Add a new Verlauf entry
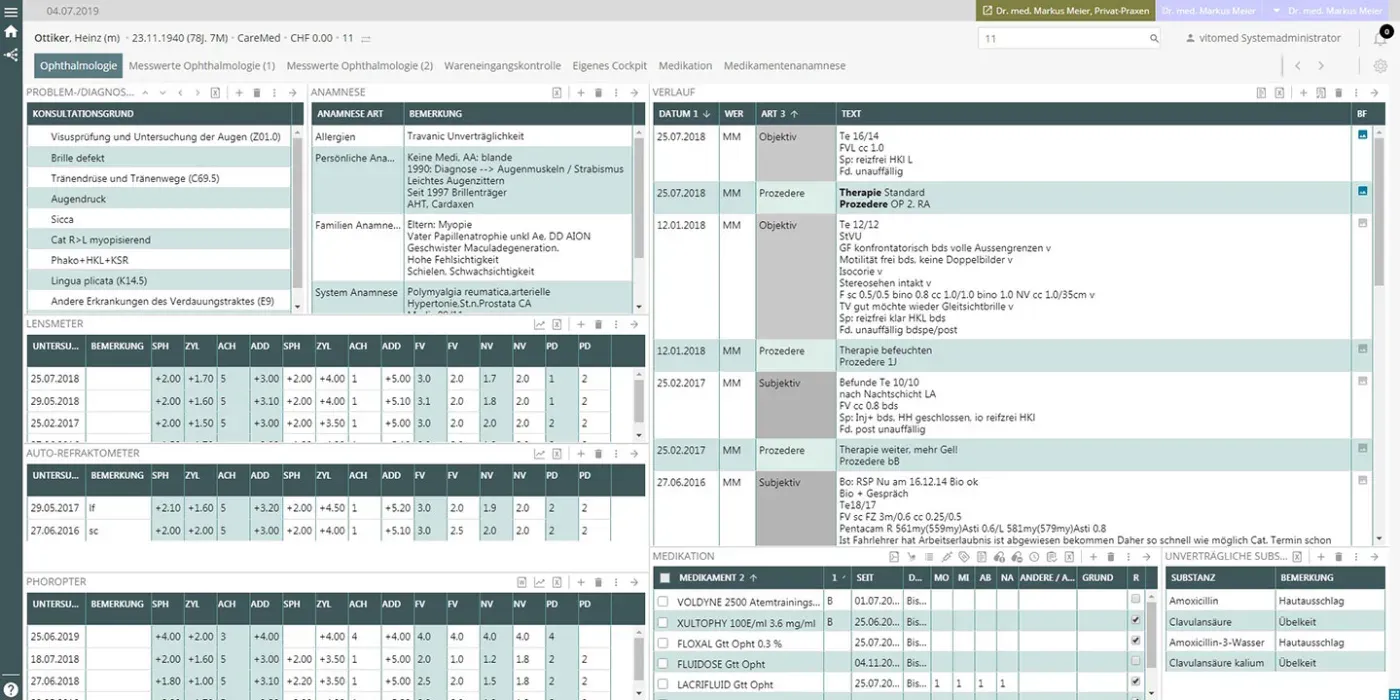 point(1303,92)
